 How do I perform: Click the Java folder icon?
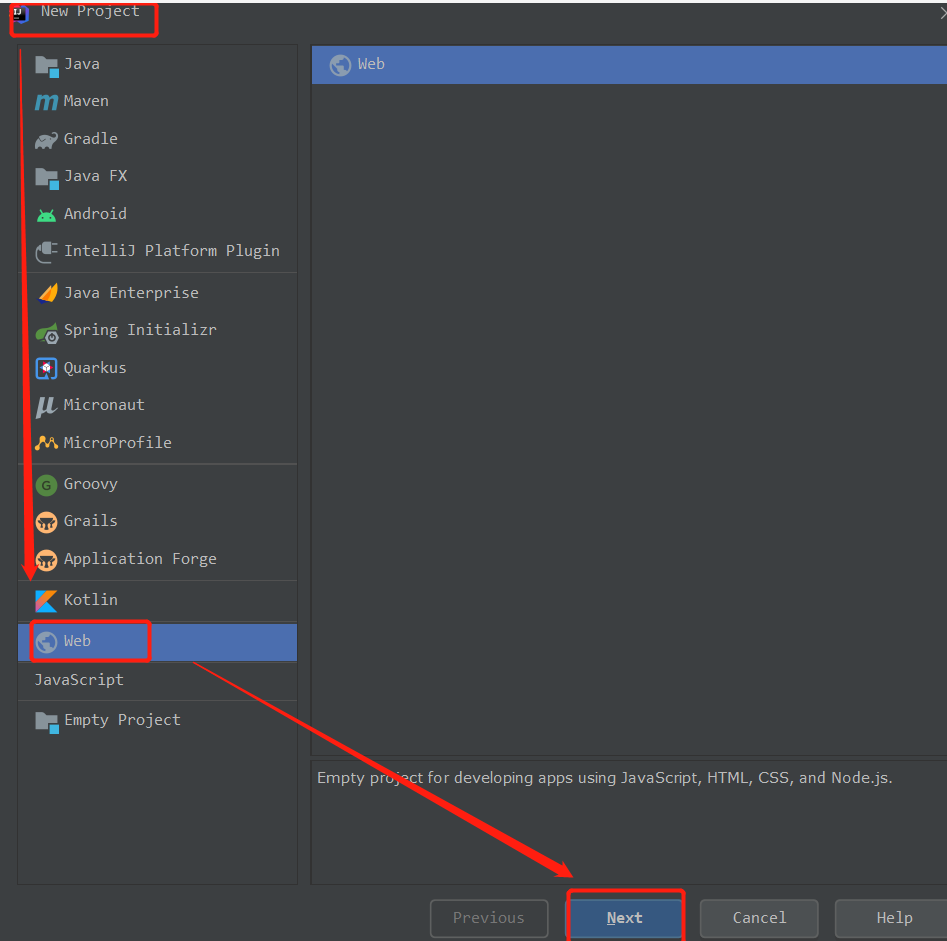coord(47,66)
